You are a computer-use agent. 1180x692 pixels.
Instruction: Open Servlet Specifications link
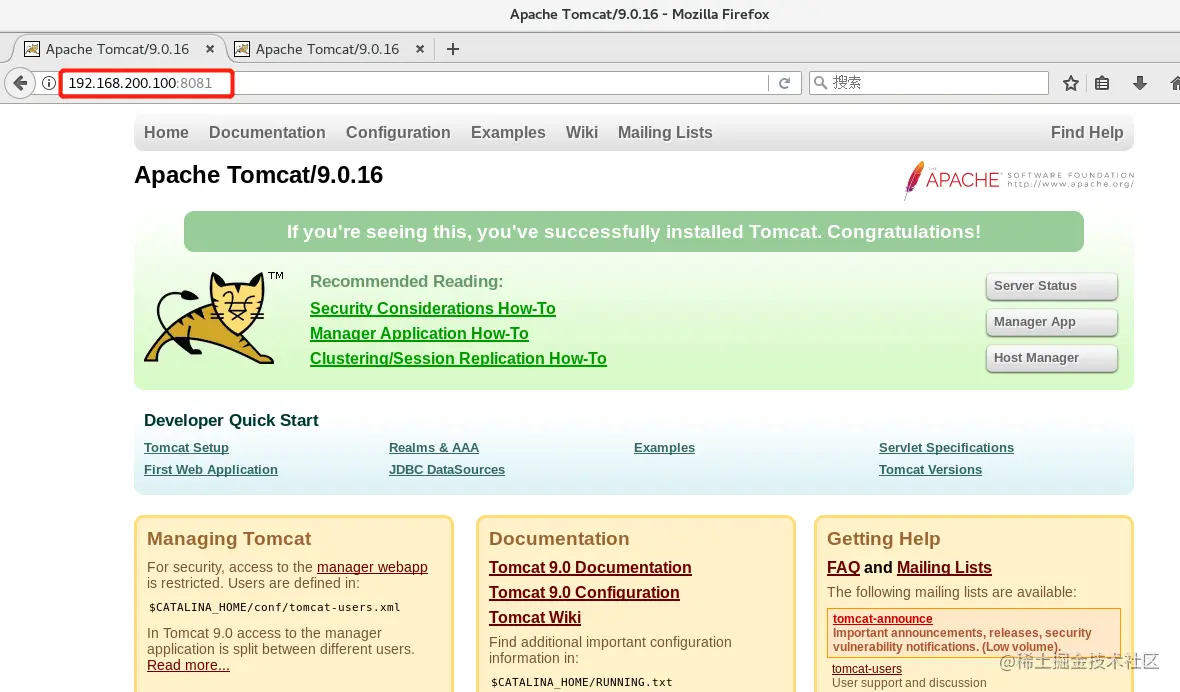point(947,448)
